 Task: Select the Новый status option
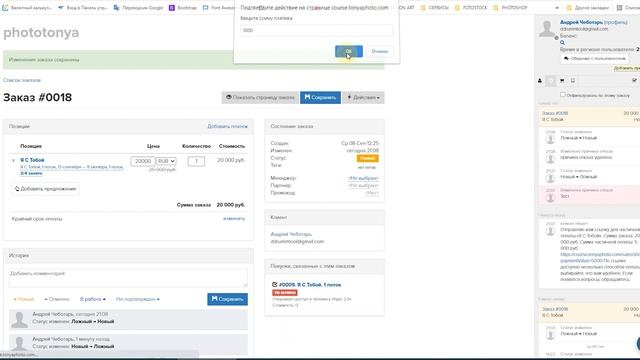tap(24, 299)
